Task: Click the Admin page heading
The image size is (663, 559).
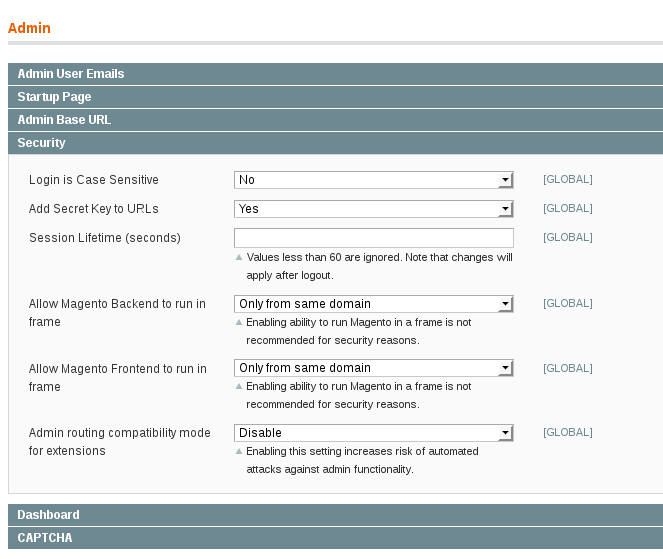Action: 29,28
